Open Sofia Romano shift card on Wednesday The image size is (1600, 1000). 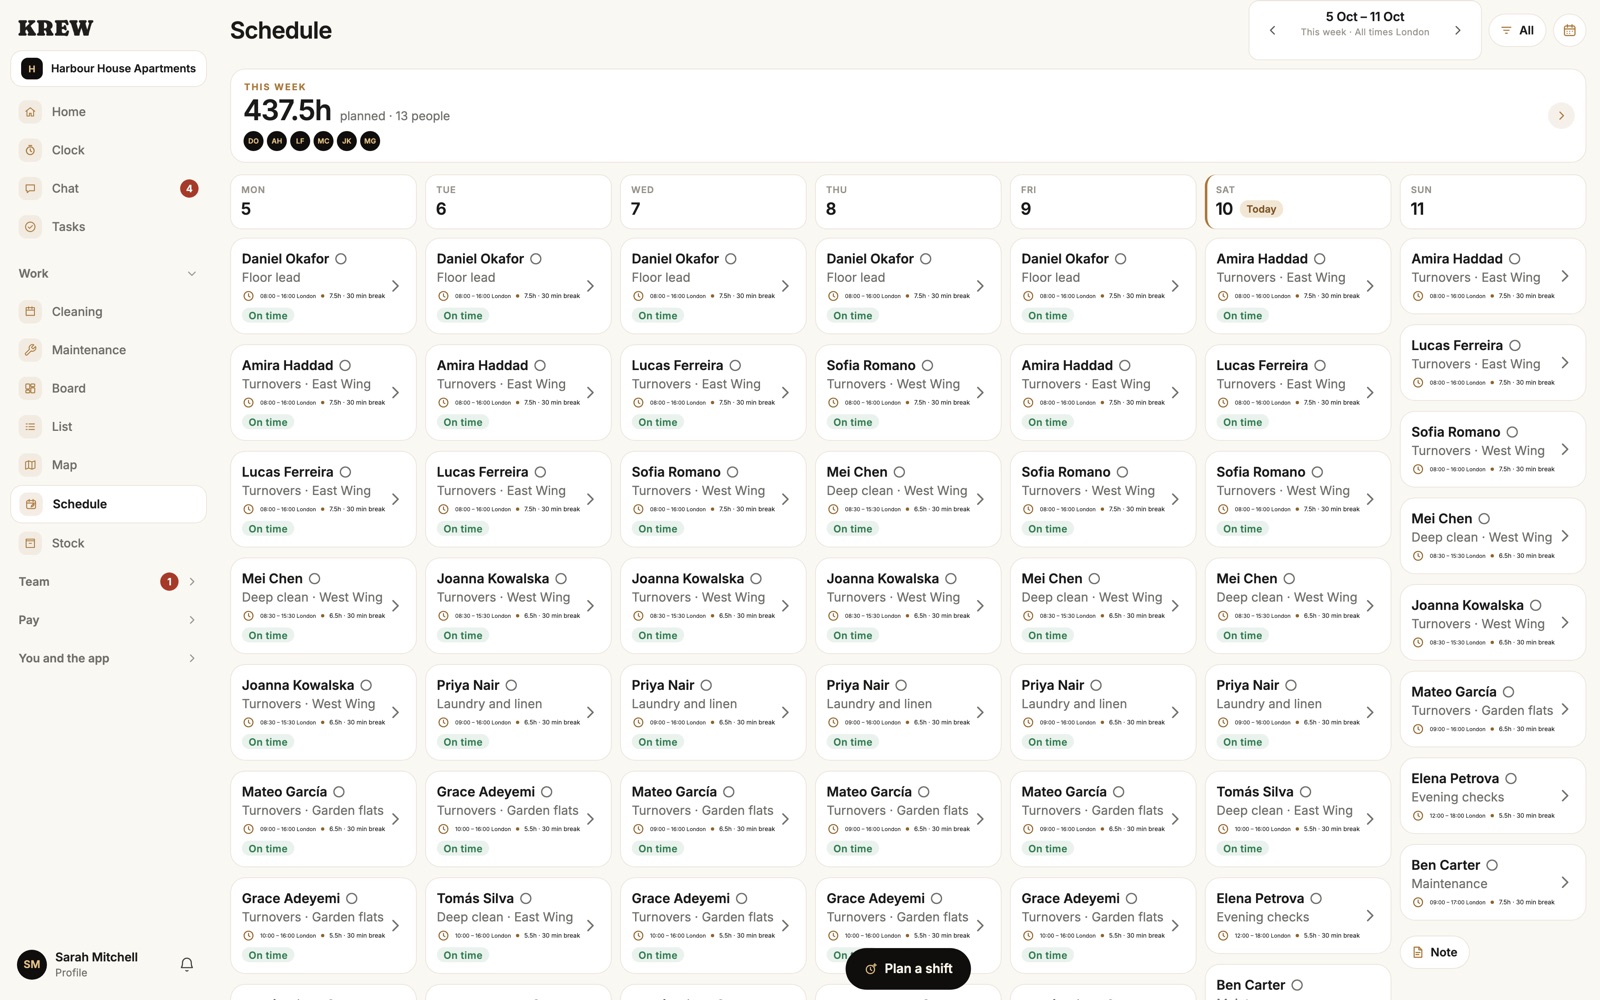(x=713, y=499)
